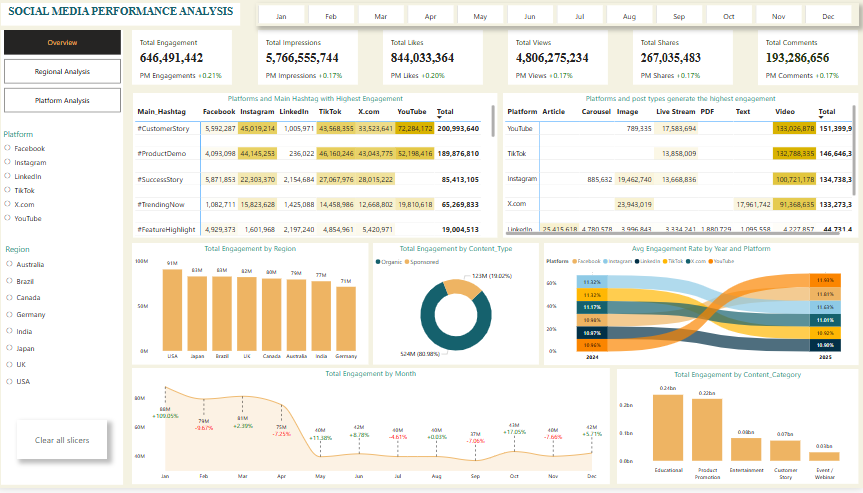Click TikTok video cell 132,788,335

coord(795,154)
